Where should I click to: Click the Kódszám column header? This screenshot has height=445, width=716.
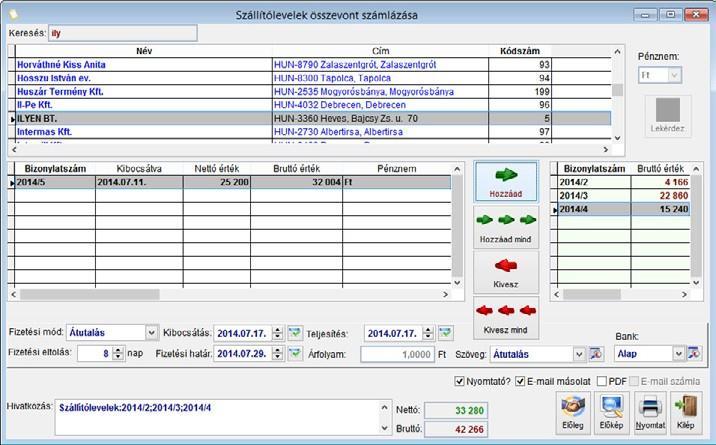(520, 51)
